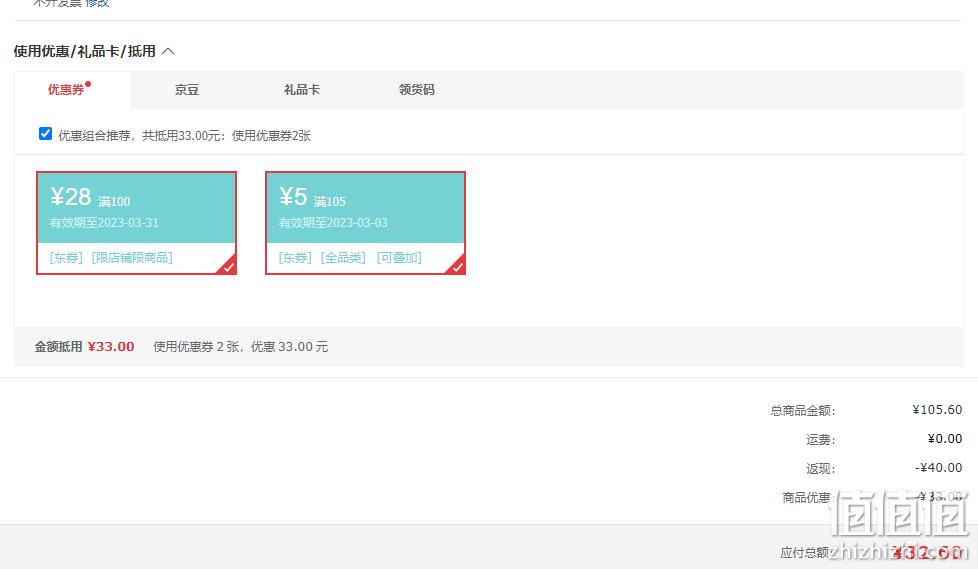This screenshot has width=978, height=569.
Task: Click the [东券] label on ¥28 coupon
Action: [x=66, y=258]
